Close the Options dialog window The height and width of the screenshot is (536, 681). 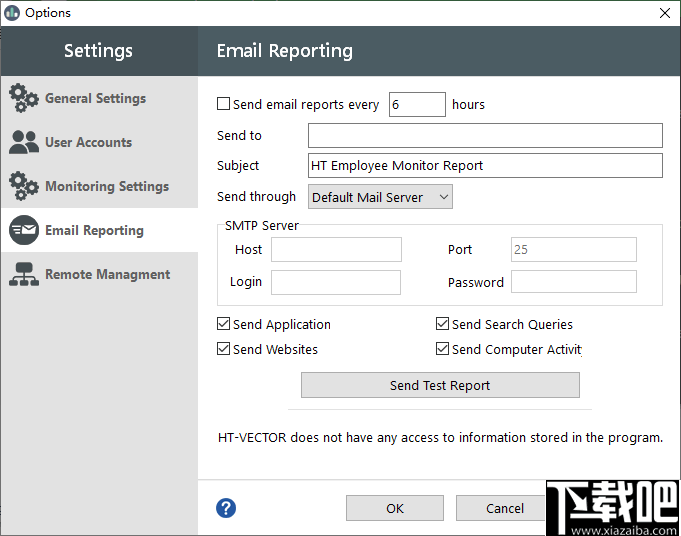pos(664,13)
